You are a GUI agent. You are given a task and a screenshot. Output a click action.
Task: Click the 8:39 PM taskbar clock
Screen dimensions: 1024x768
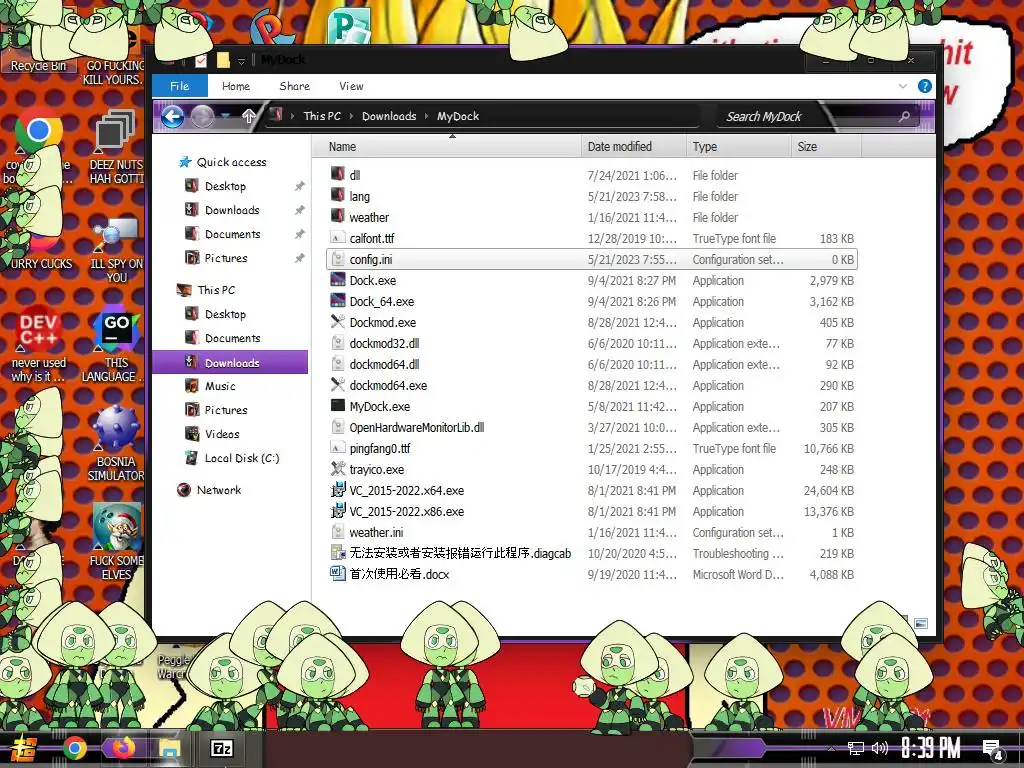pyautogui.click(x=931, y=748)
